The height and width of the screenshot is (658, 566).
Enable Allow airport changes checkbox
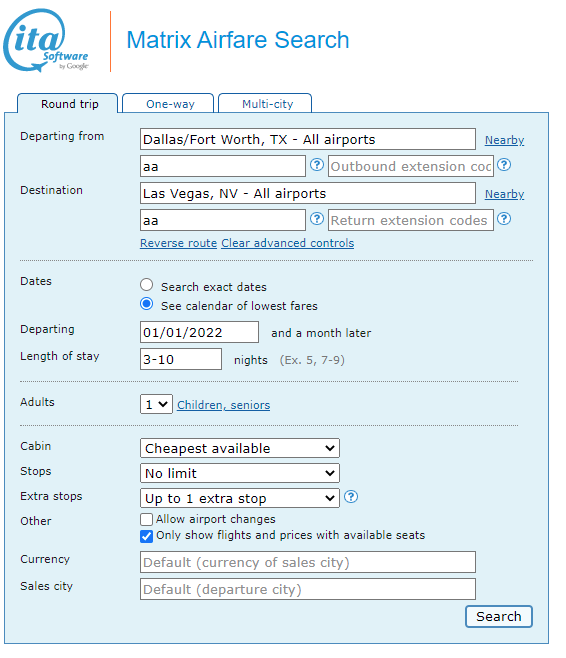click(146, 520)
